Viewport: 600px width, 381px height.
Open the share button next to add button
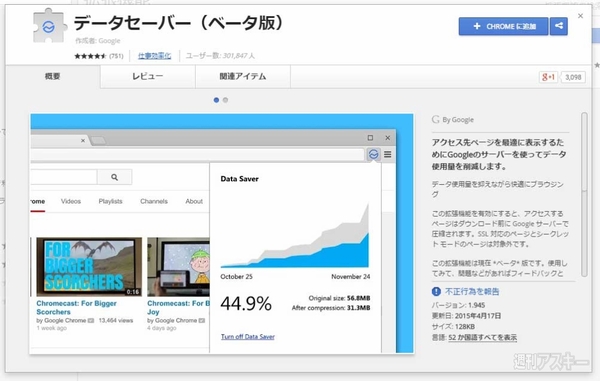click(x=559, y=26)
